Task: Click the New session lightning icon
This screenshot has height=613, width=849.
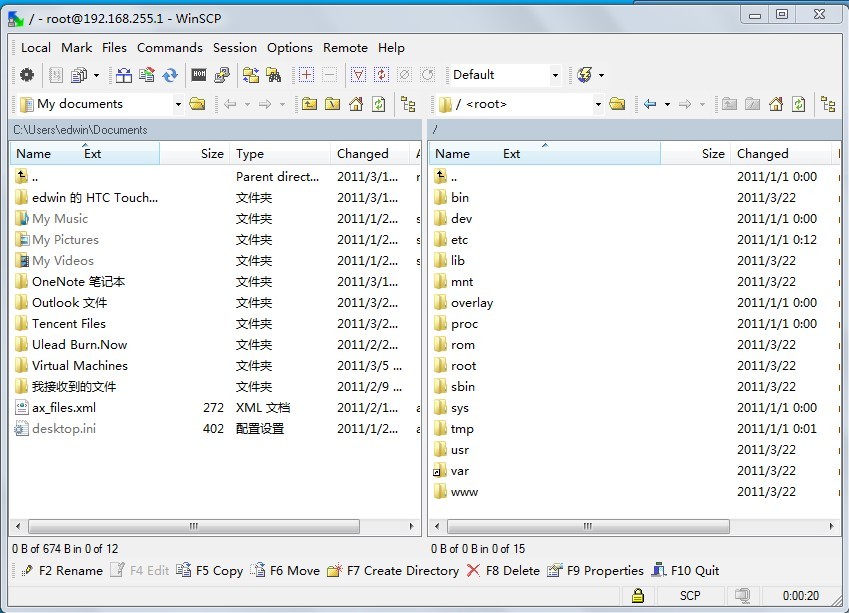Action: pos(584,75)
